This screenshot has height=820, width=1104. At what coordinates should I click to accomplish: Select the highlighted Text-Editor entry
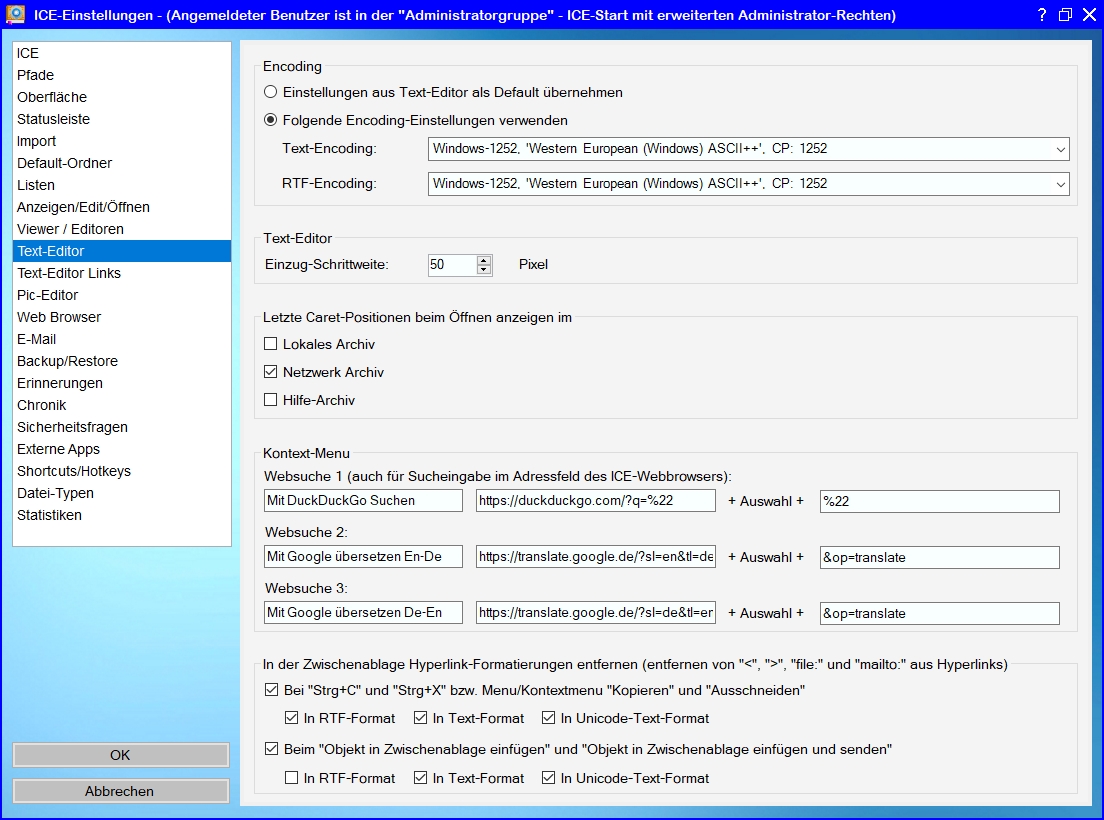click(x=122, y=251)
